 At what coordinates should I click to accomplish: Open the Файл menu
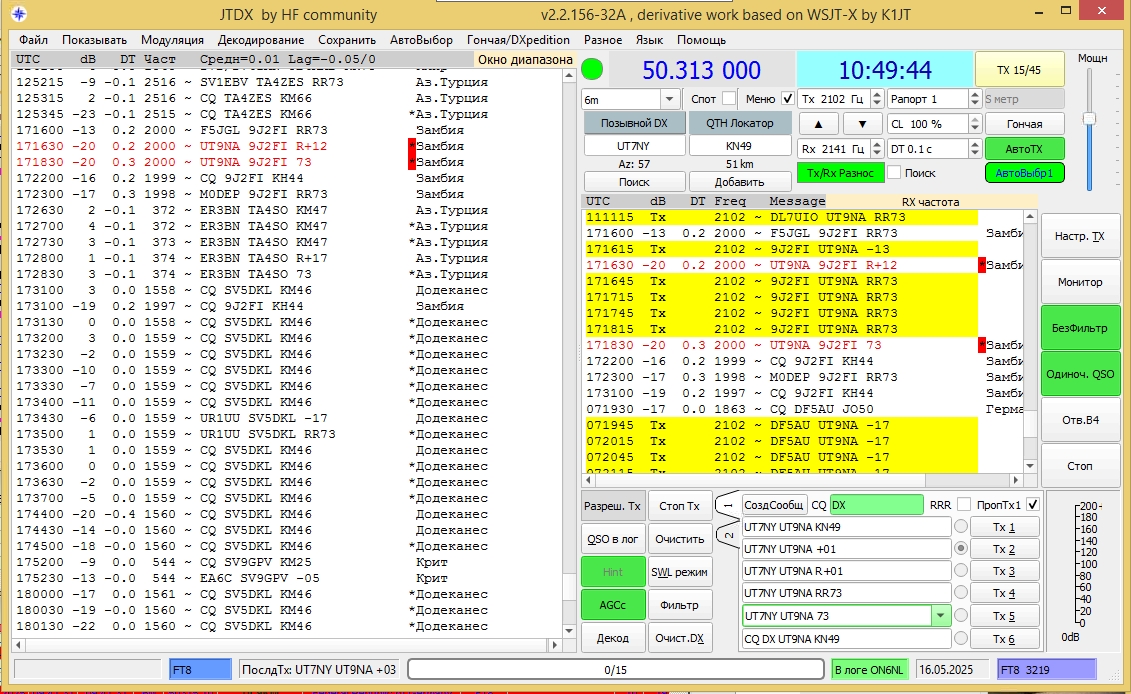[33, 40]
